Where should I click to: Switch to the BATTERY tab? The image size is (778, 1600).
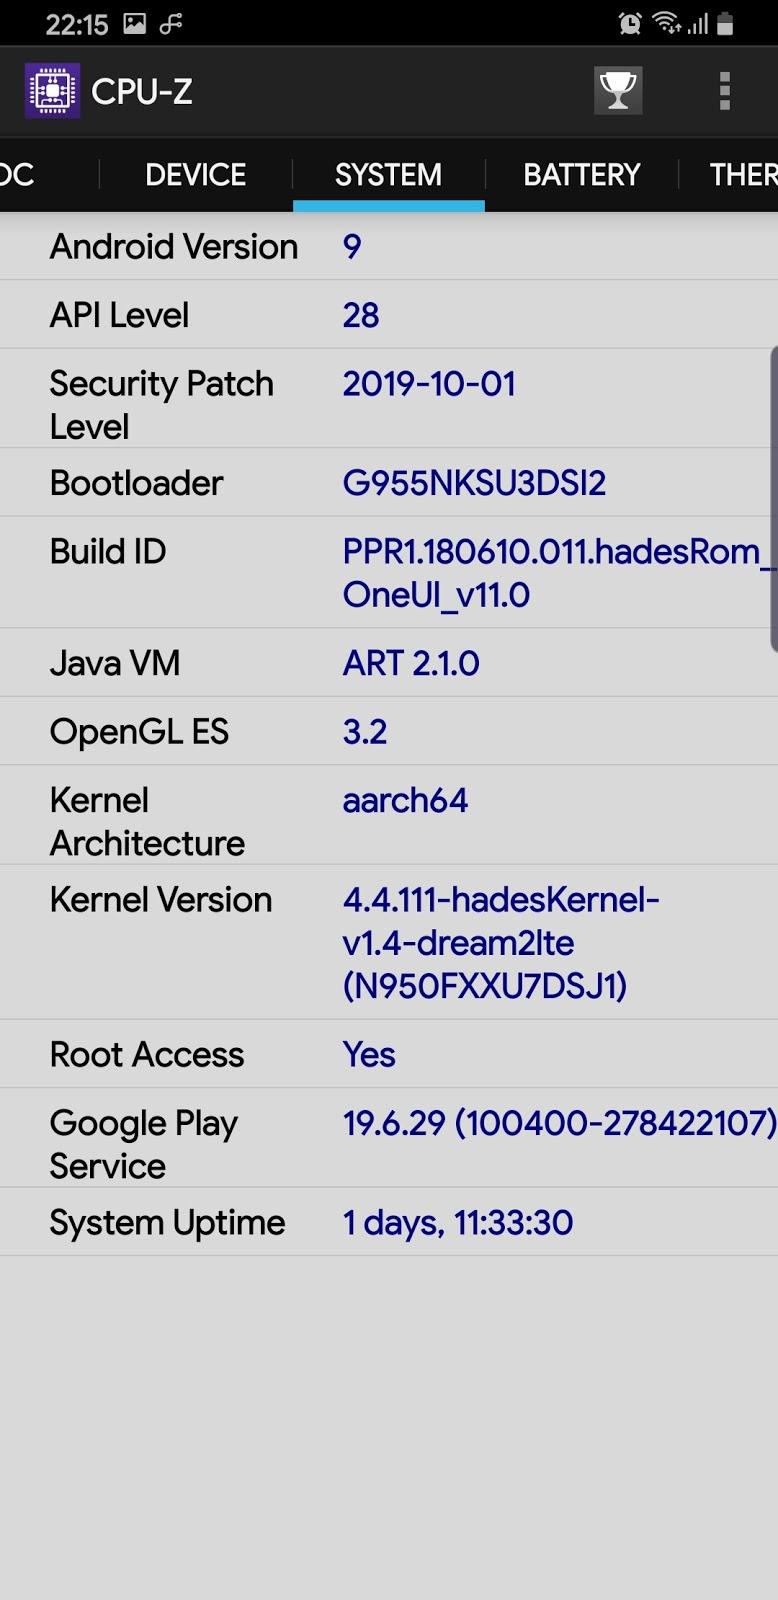pos(581,175)
